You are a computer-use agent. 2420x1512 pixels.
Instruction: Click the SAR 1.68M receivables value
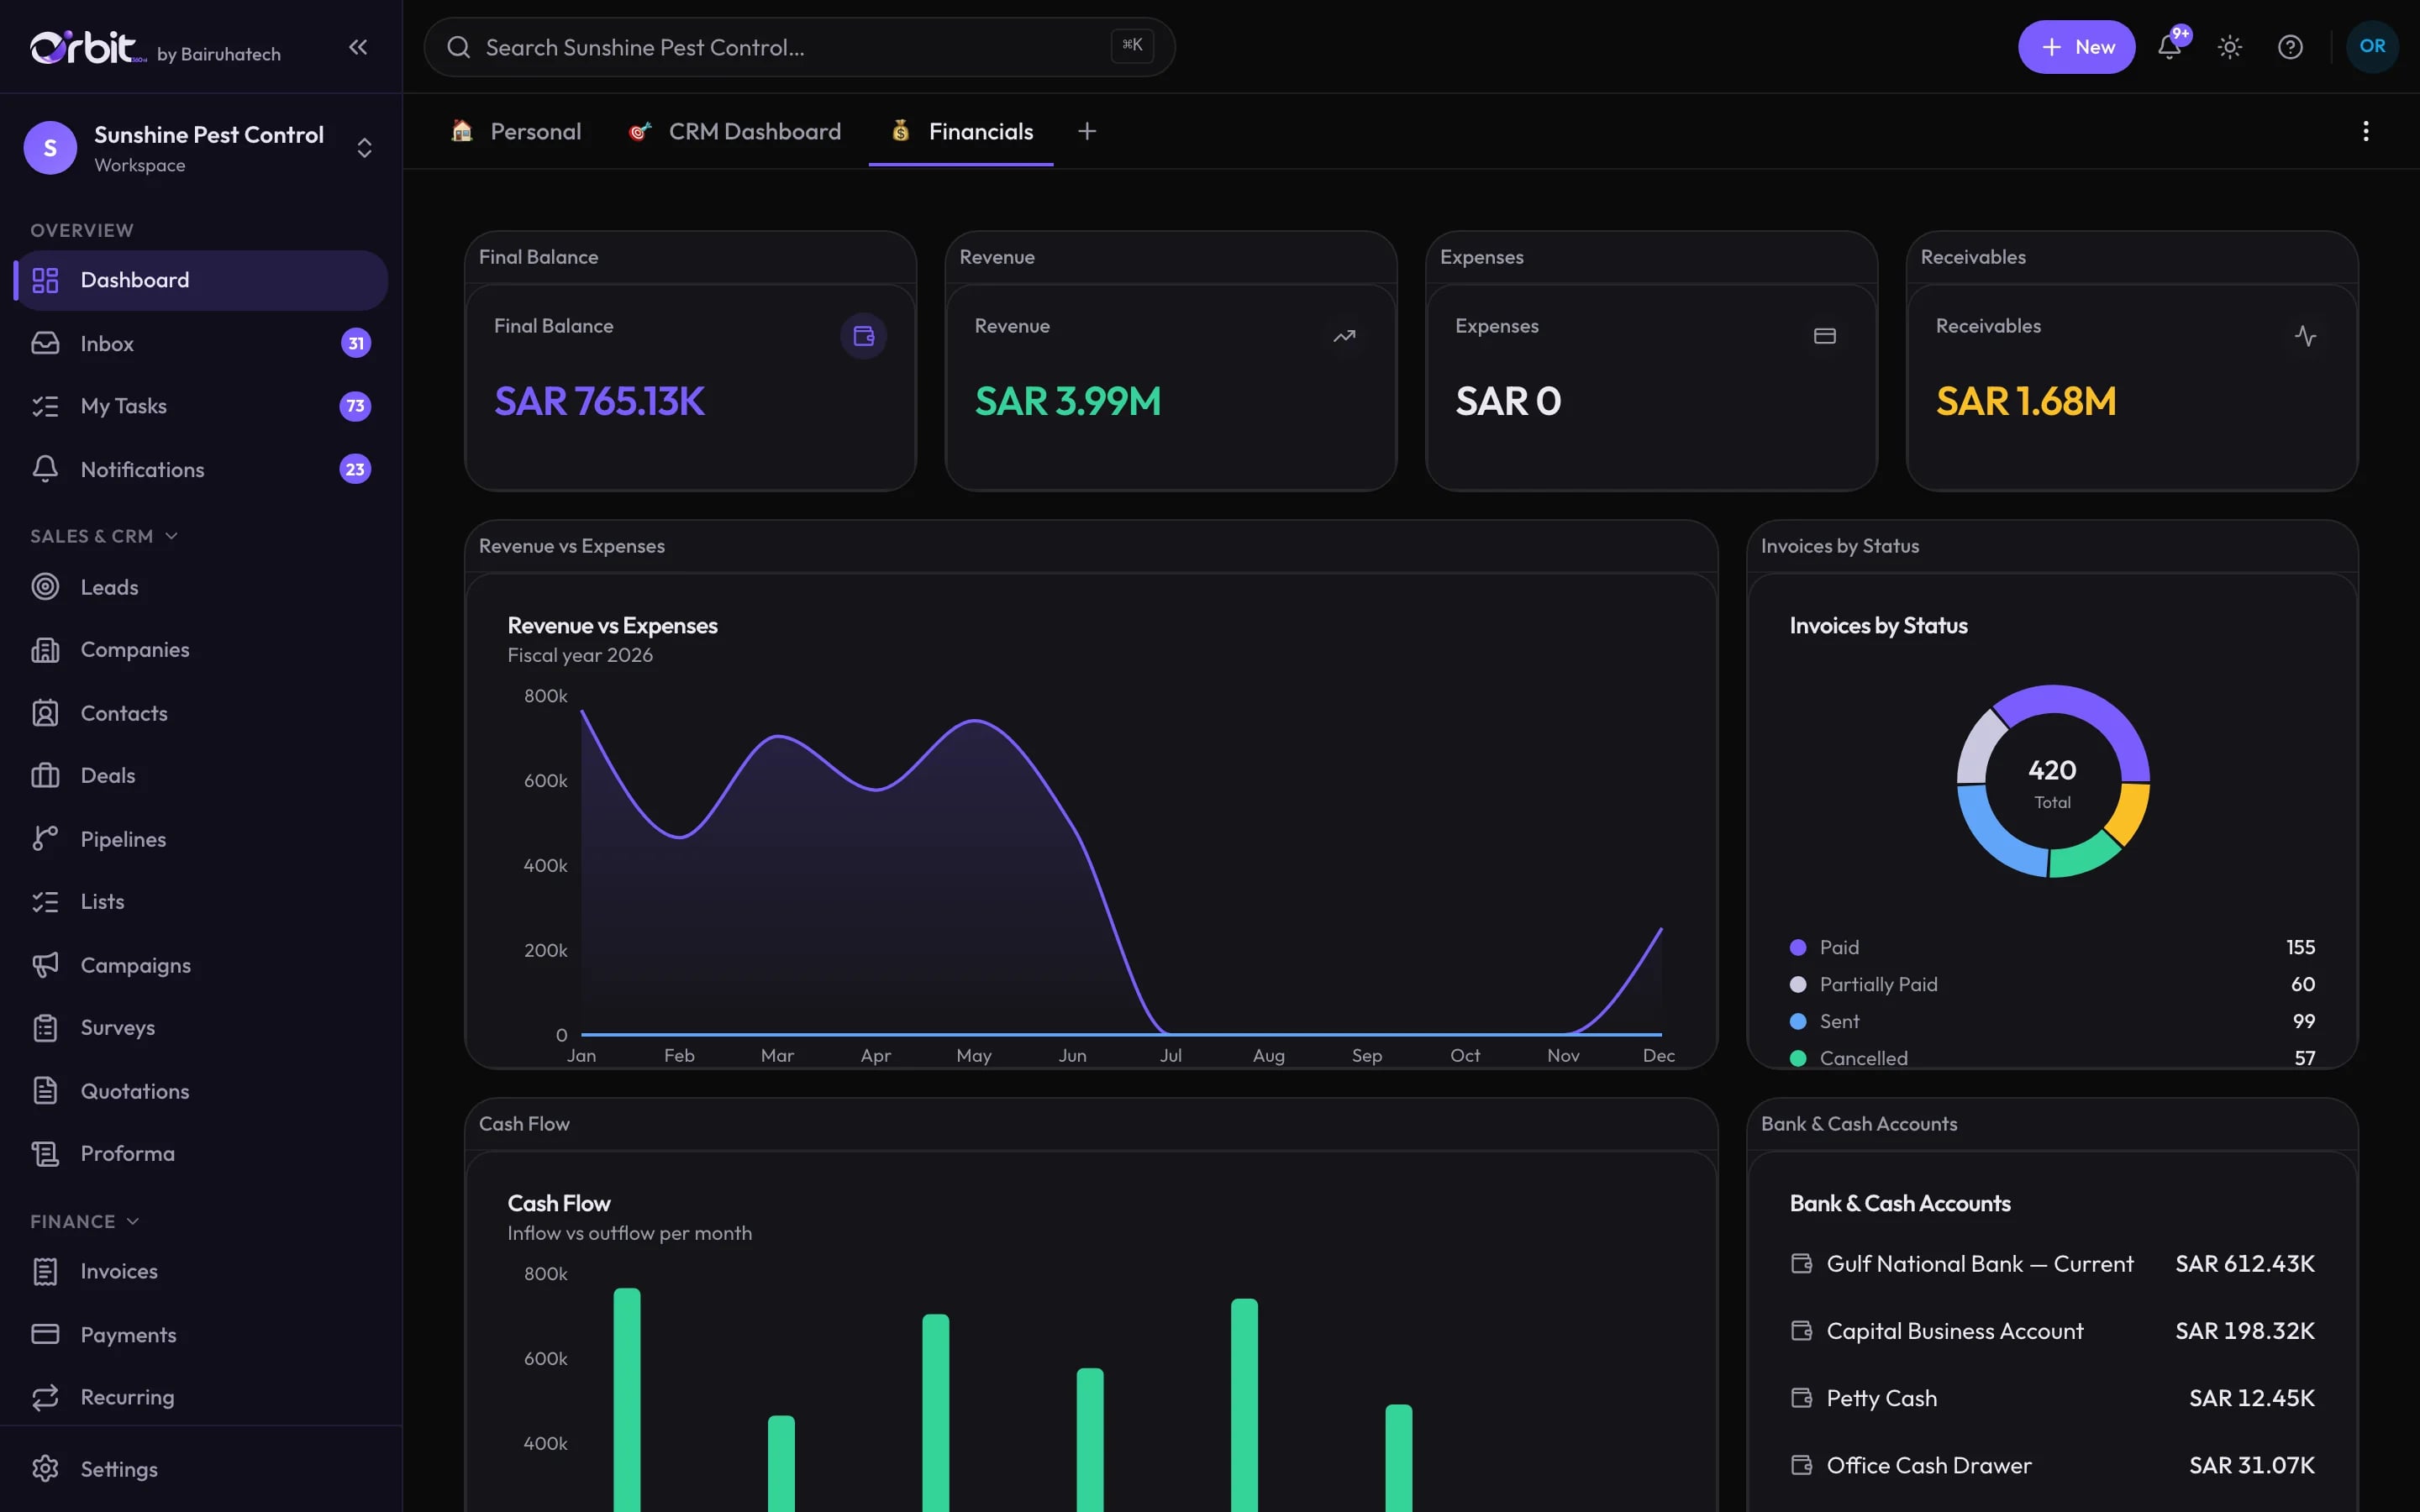pos(2025,401)
